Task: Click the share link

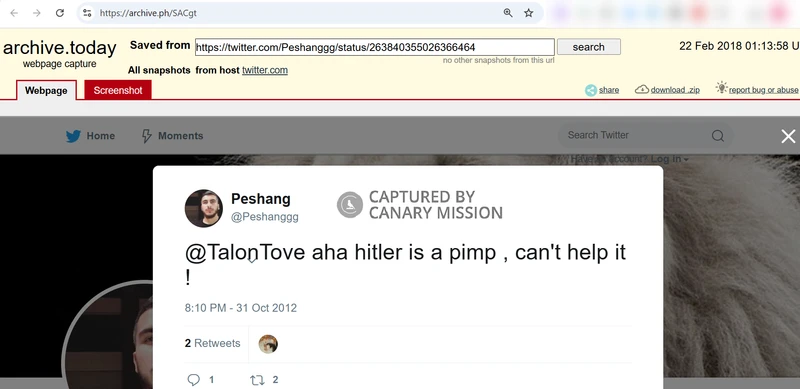Action: tap(609, 90)
